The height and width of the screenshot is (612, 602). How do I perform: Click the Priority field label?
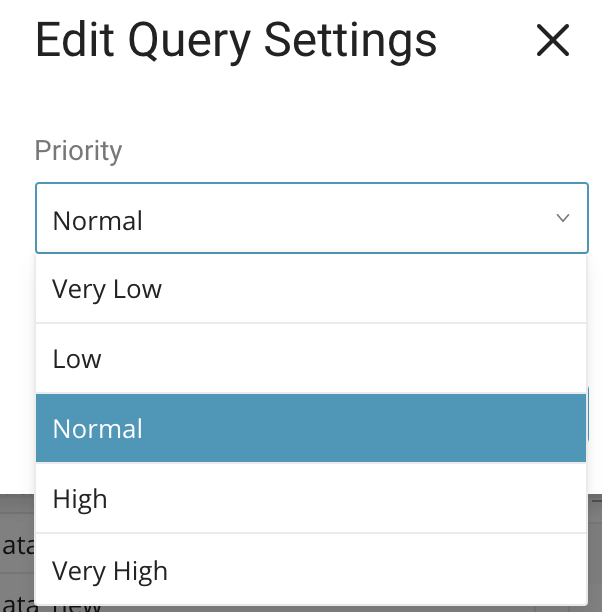pyautogui.click(x=78, y=151)
